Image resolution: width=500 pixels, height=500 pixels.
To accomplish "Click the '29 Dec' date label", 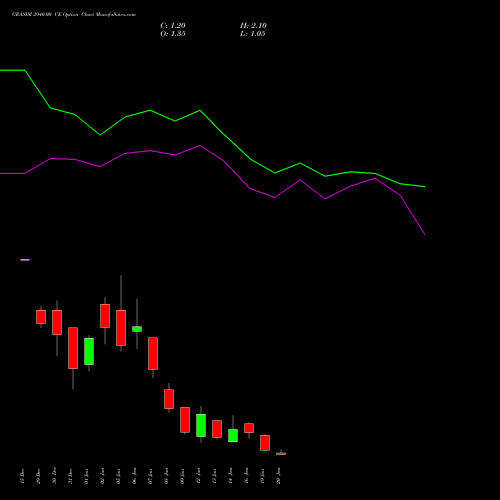I will [38, 476].
